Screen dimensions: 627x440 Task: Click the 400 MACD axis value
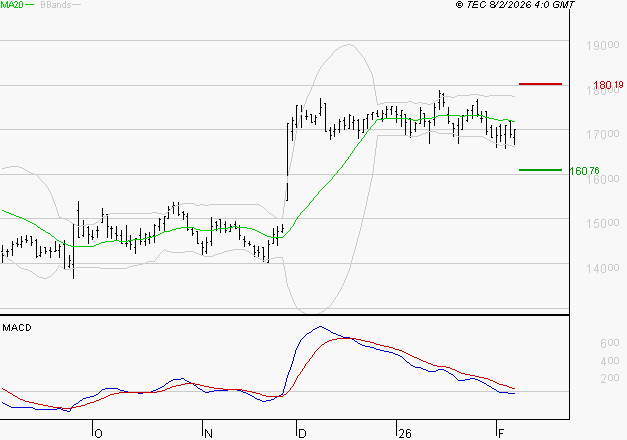610,360
